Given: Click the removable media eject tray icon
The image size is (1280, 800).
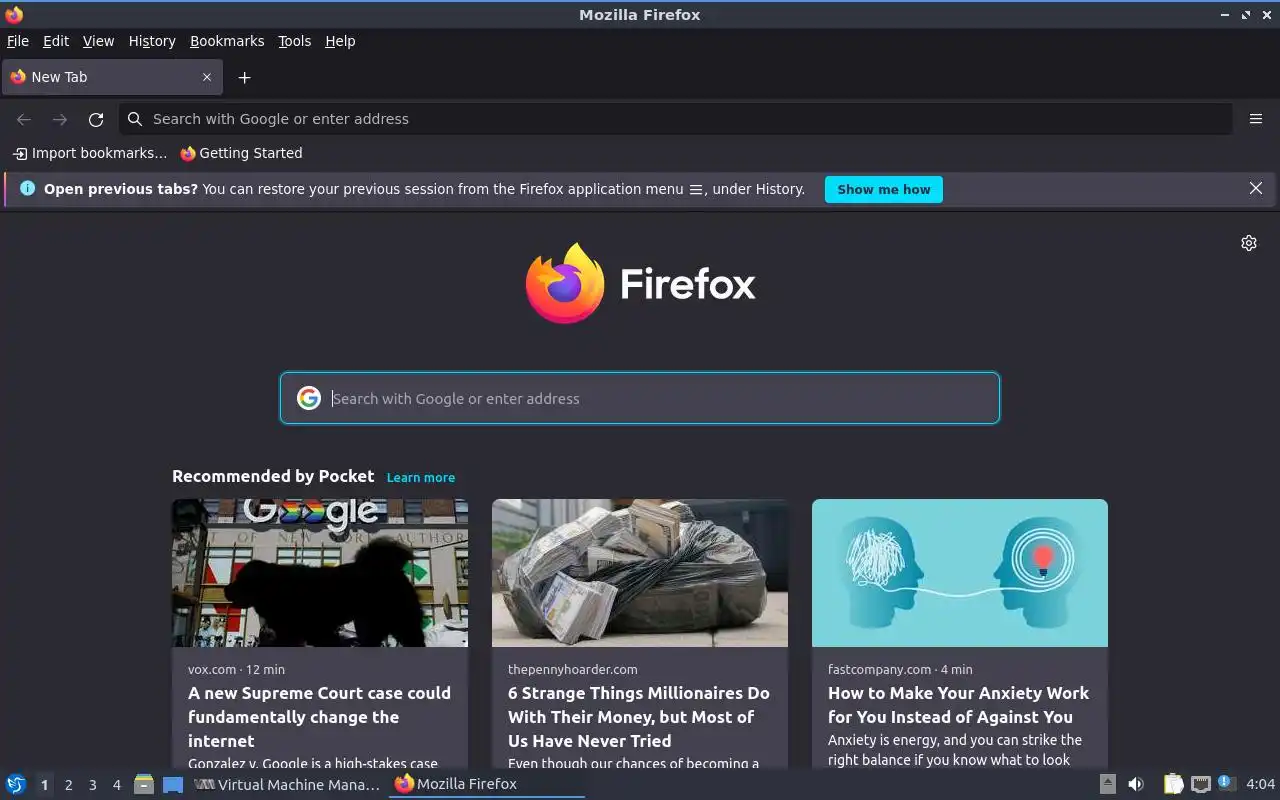Looking at the screenshot, I should (x=1107, y=784).
